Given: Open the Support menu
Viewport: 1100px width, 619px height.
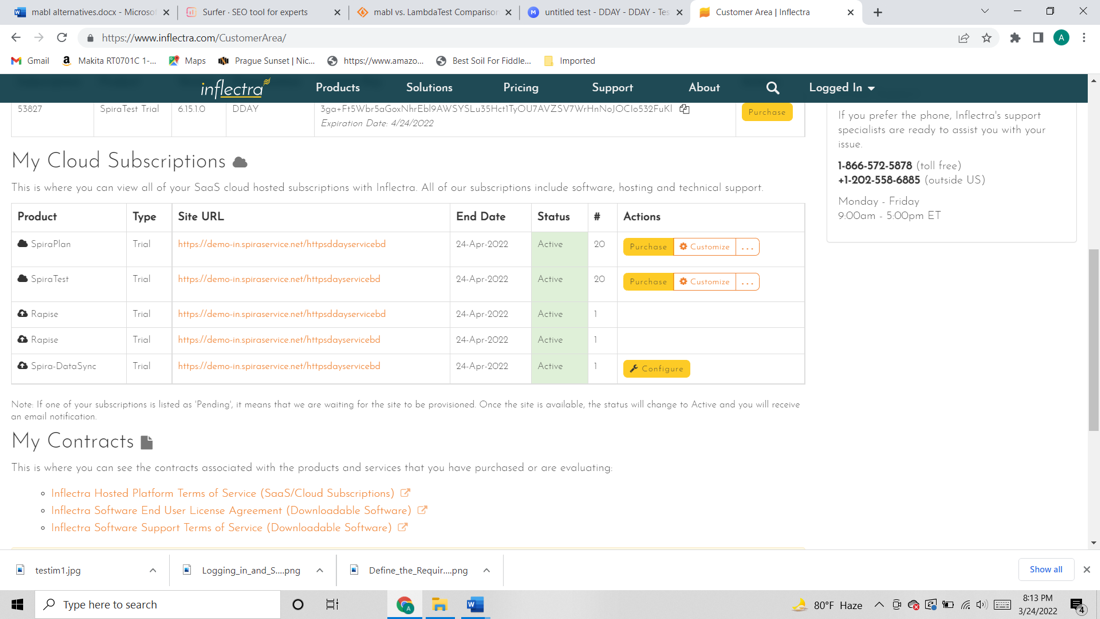Looking at the screenshot, I should coord(612,88).
